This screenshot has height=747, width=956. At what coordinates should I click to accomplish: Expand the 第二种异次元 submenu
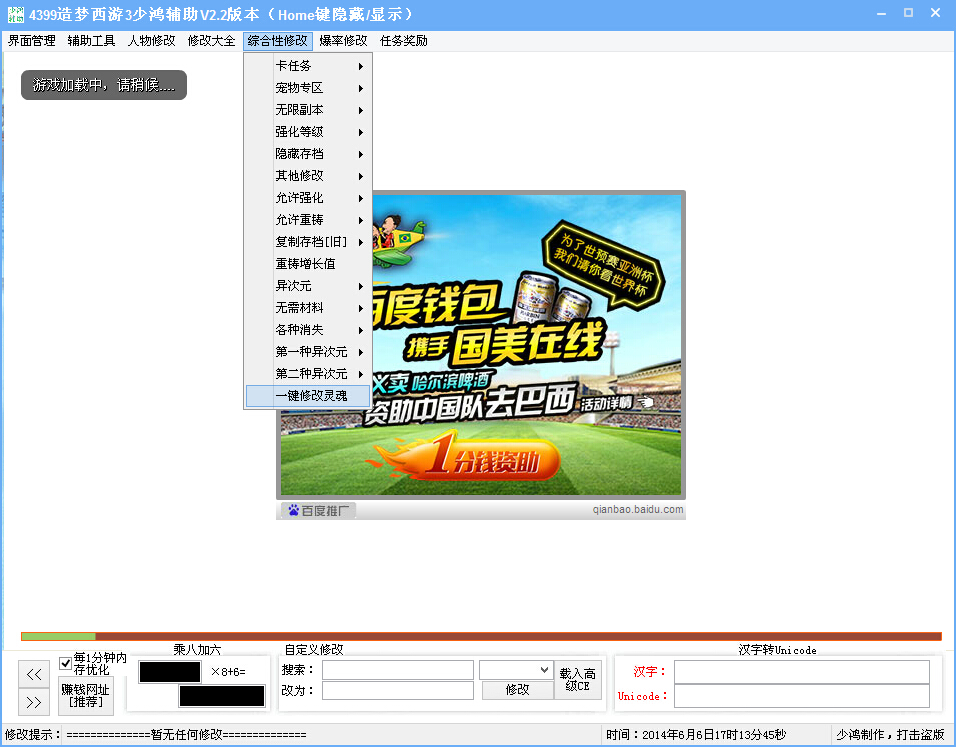pos(308,373)
